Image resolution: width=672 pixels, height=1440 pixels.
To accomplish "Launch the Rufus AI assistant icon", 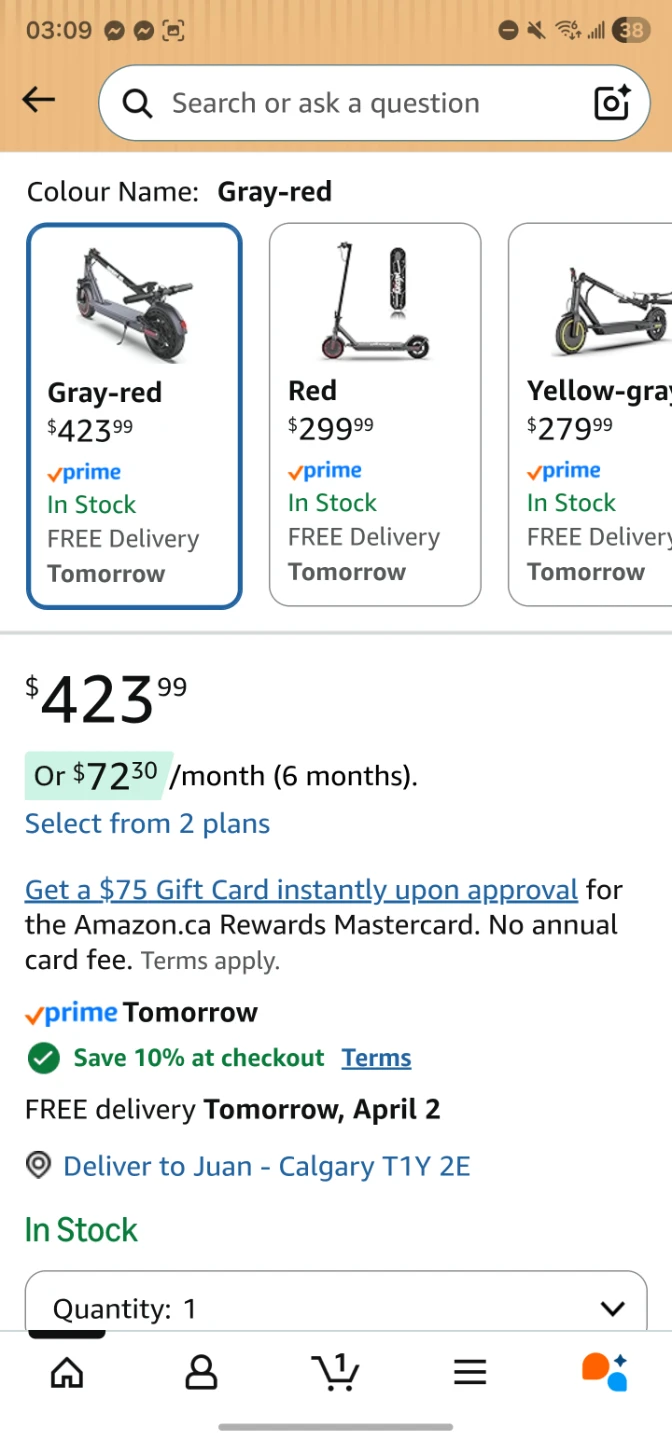I will 604,1371.
